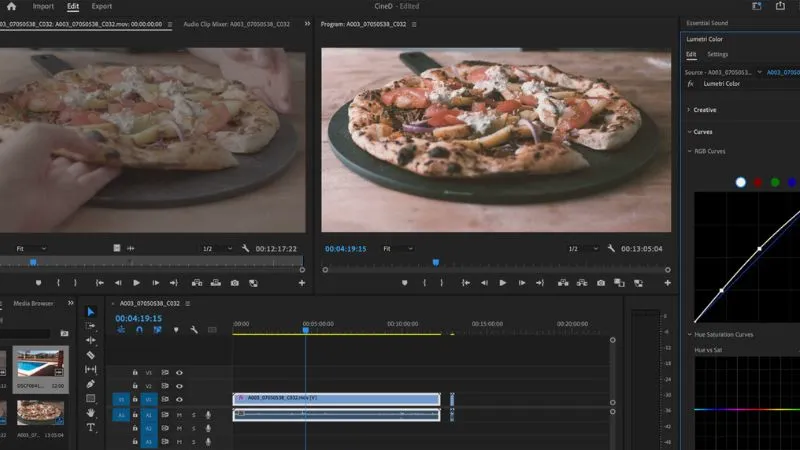800x450 pixels.
Task: Collapse the Curves section
Action: pyautogui.click(x=689, y=132)
